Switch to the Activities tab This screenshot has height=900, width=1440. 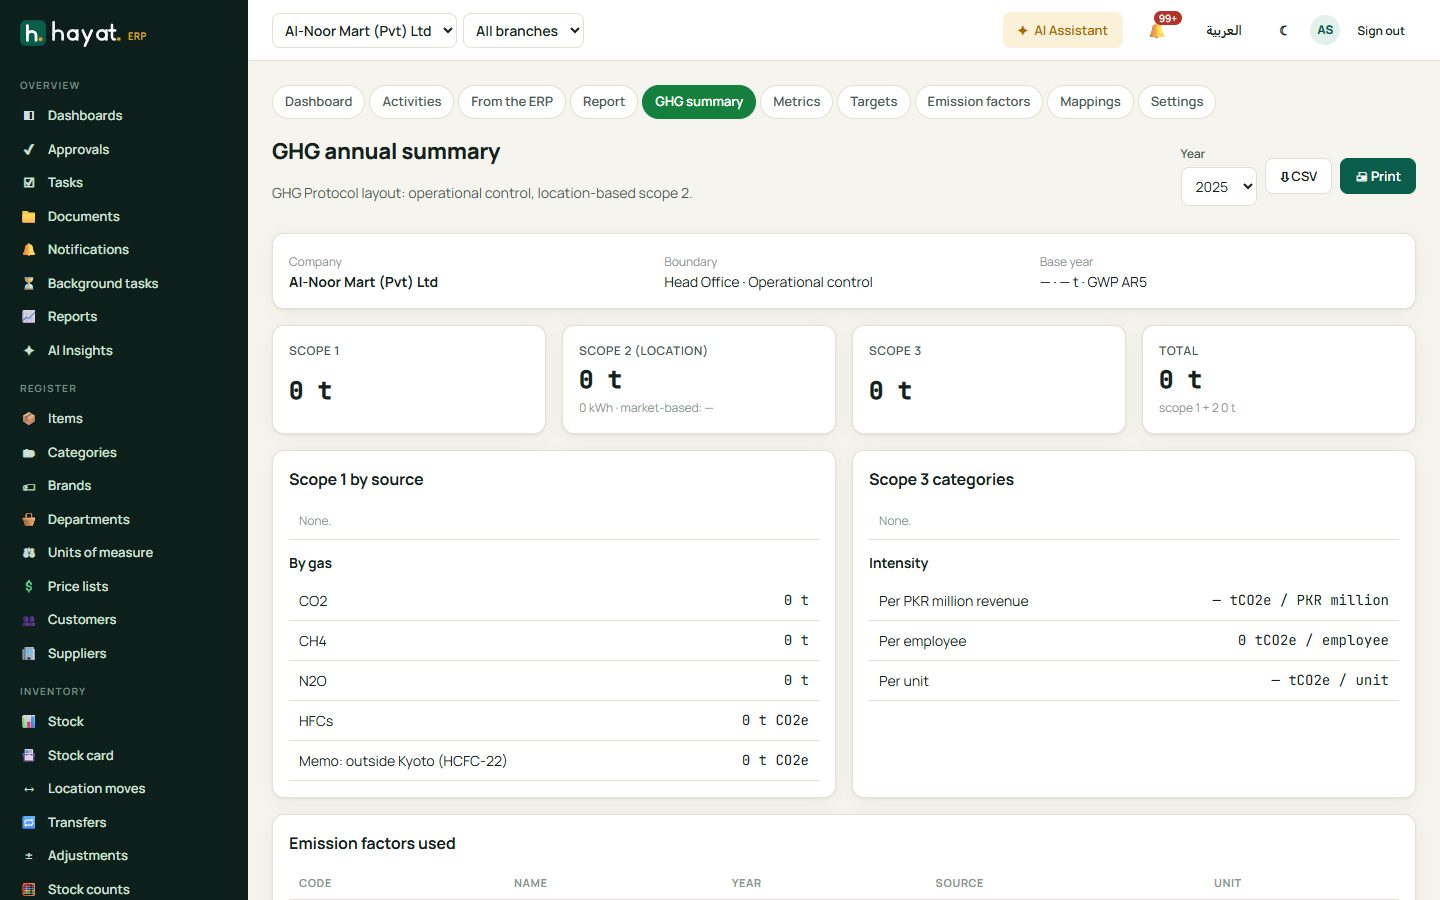[x=411, y=102]
